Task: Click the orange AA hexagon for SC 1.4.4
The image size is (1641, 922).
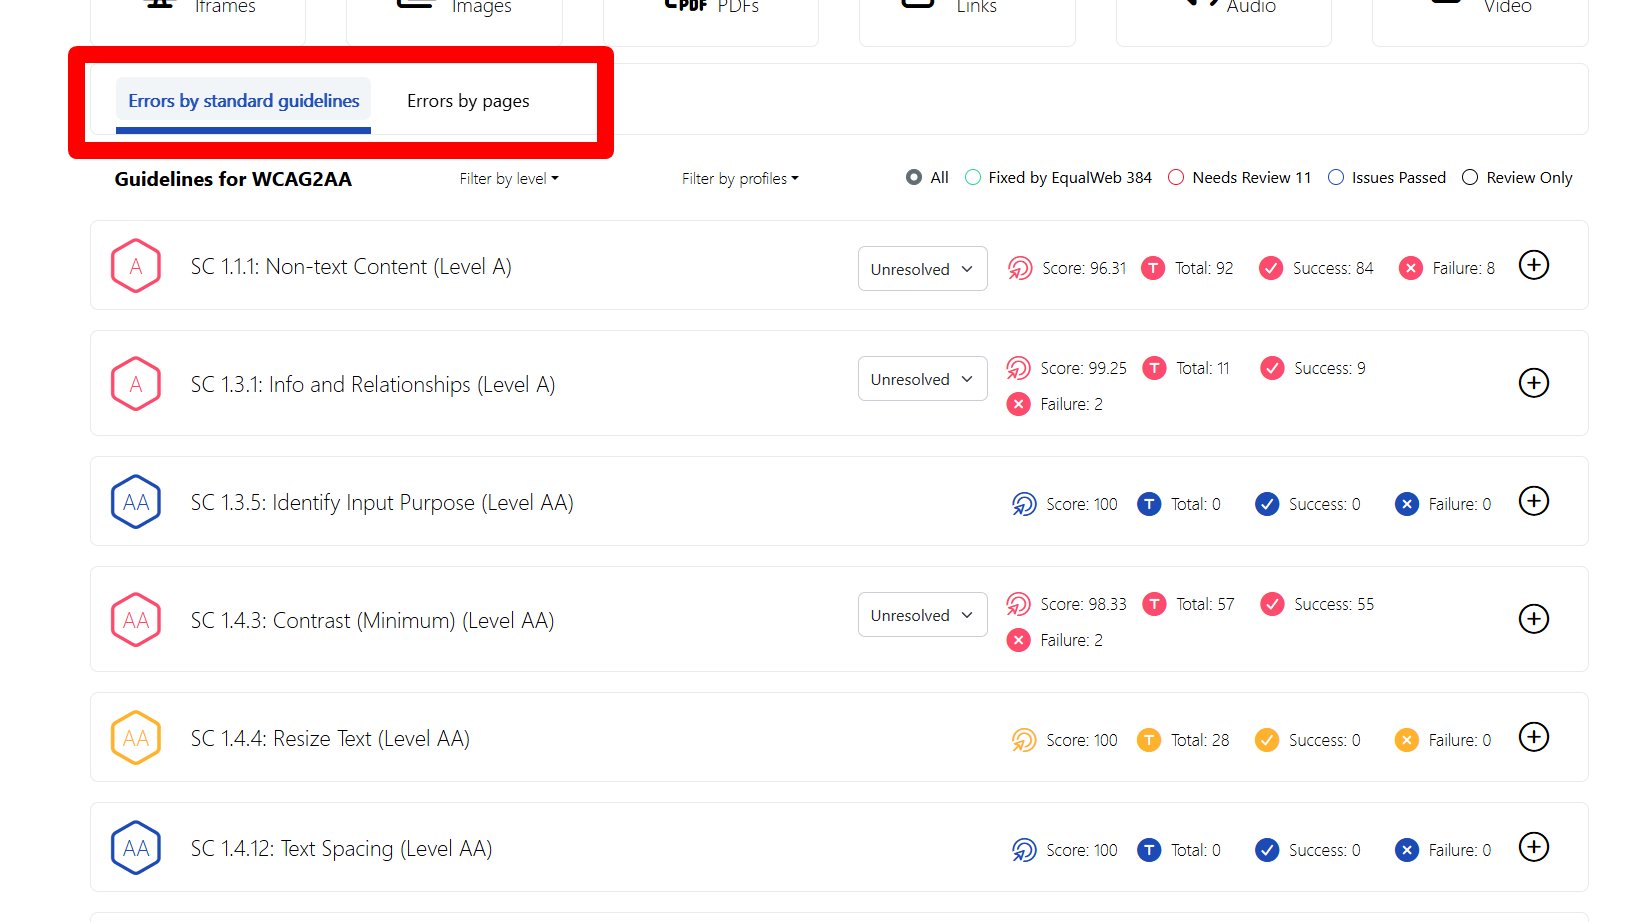Action: [136, 738]
